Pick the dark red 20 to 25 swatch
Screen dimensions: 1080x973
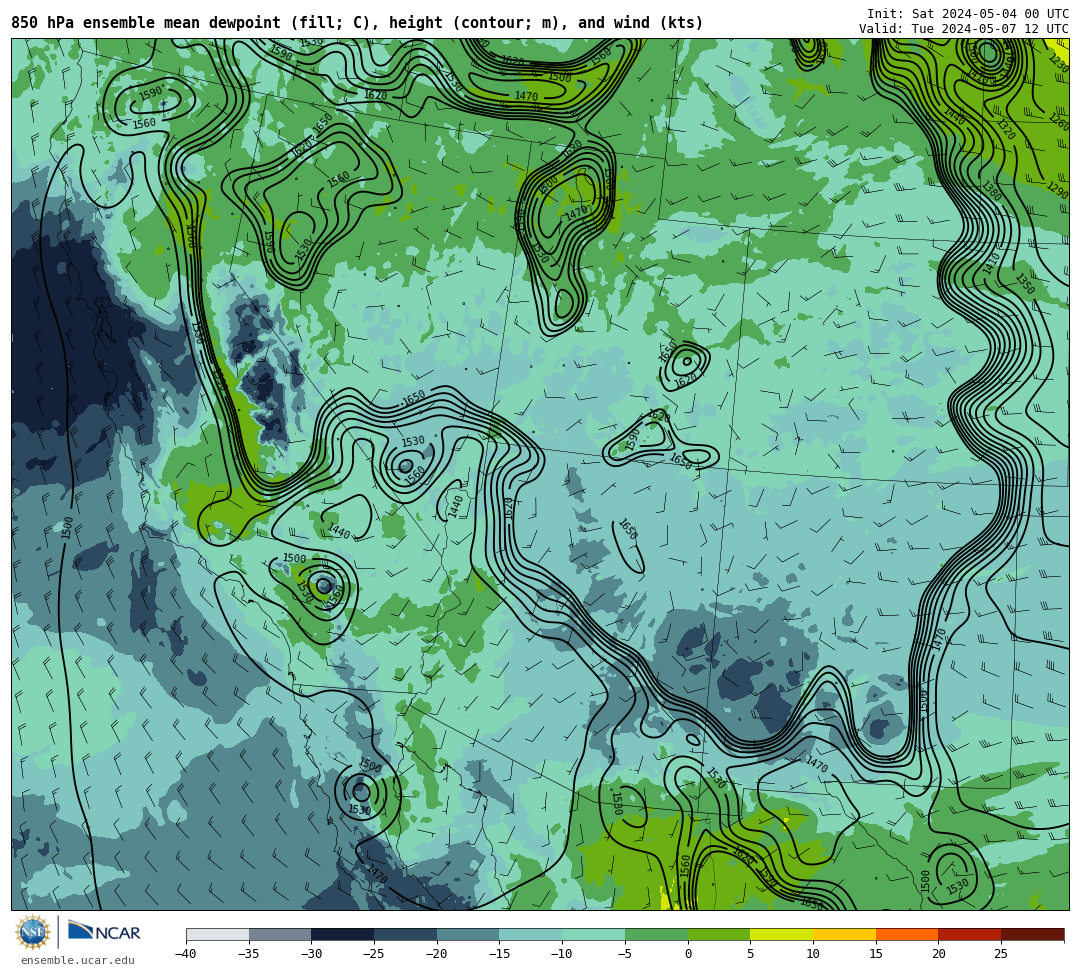969,934
